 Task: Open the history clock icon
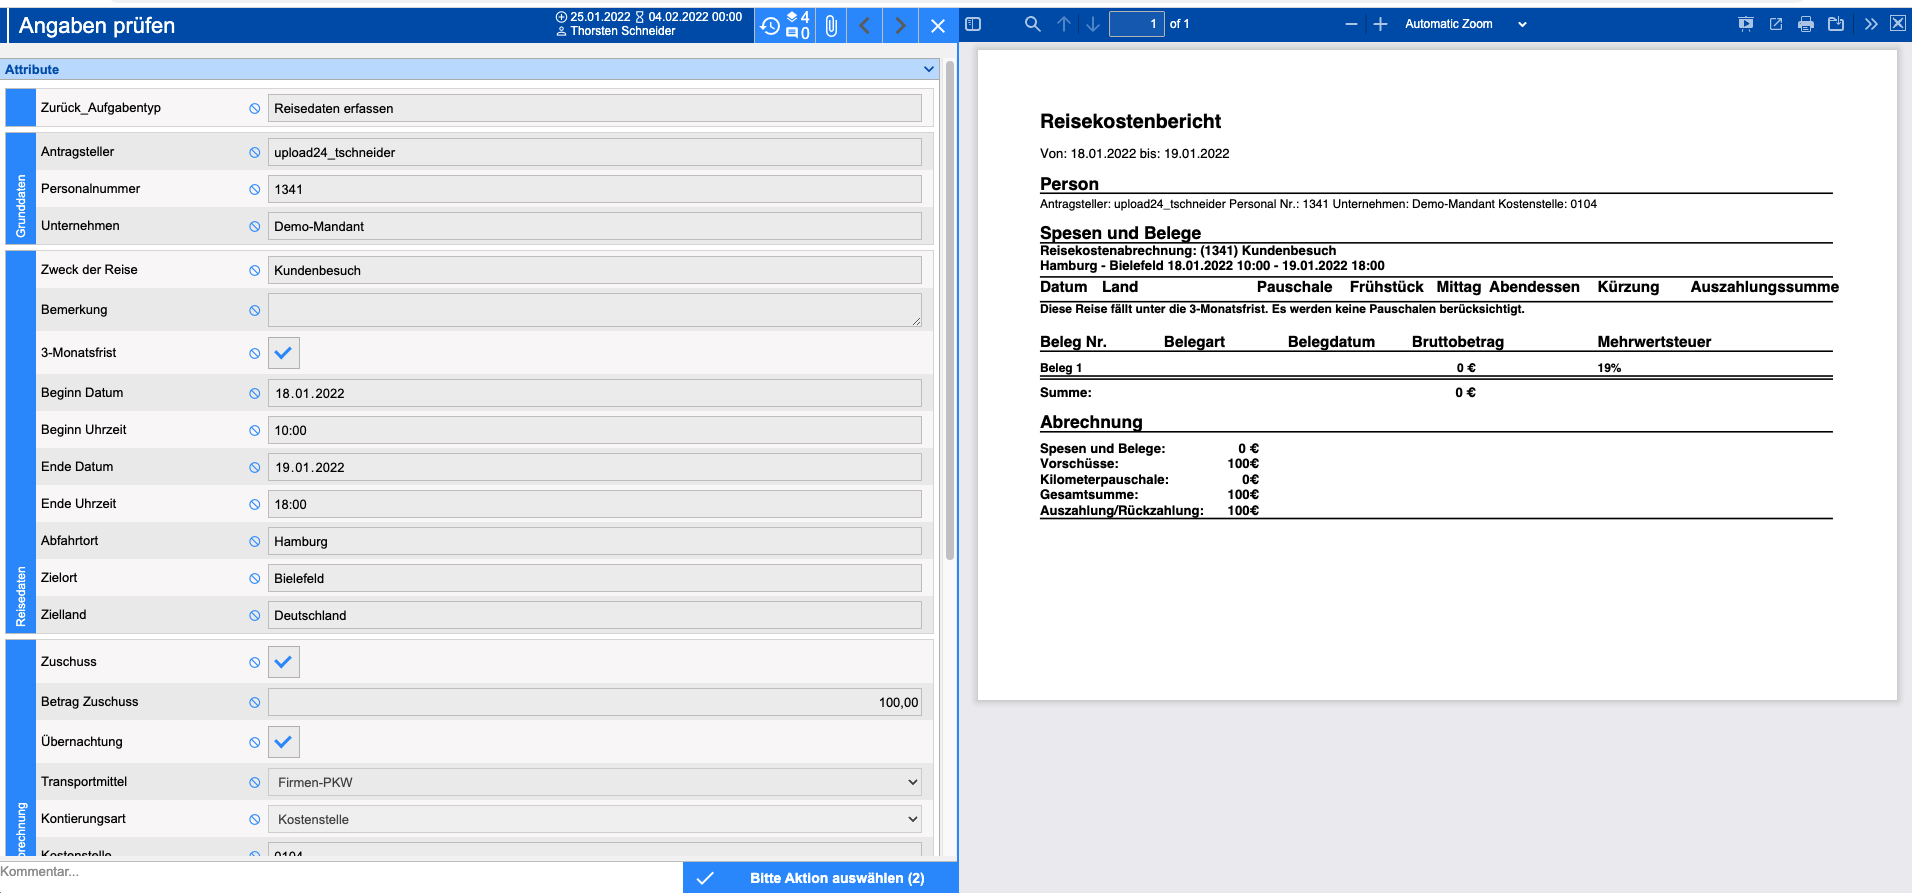point(770,26)
